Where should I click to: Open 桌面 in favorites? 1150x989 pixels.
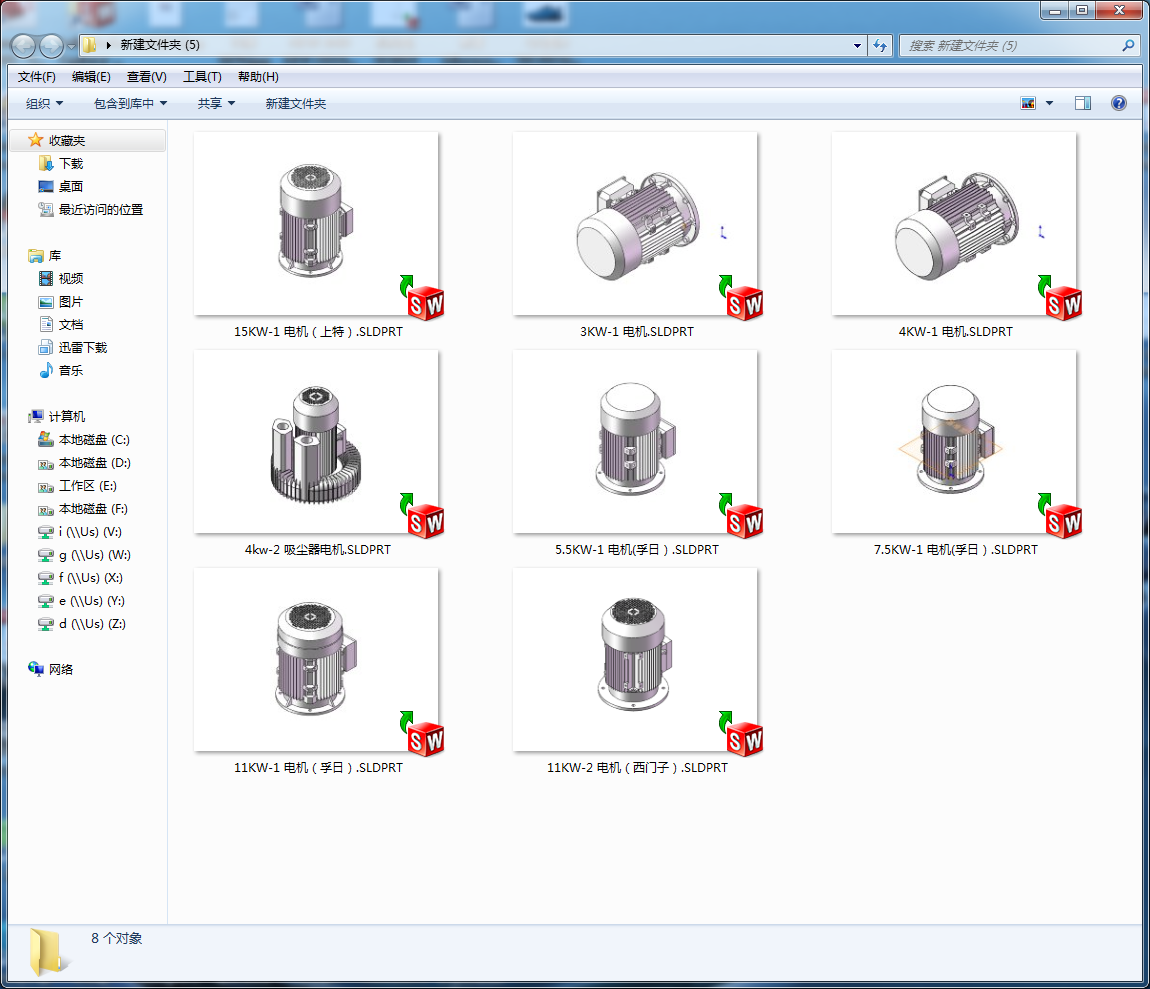coord(71,186)
